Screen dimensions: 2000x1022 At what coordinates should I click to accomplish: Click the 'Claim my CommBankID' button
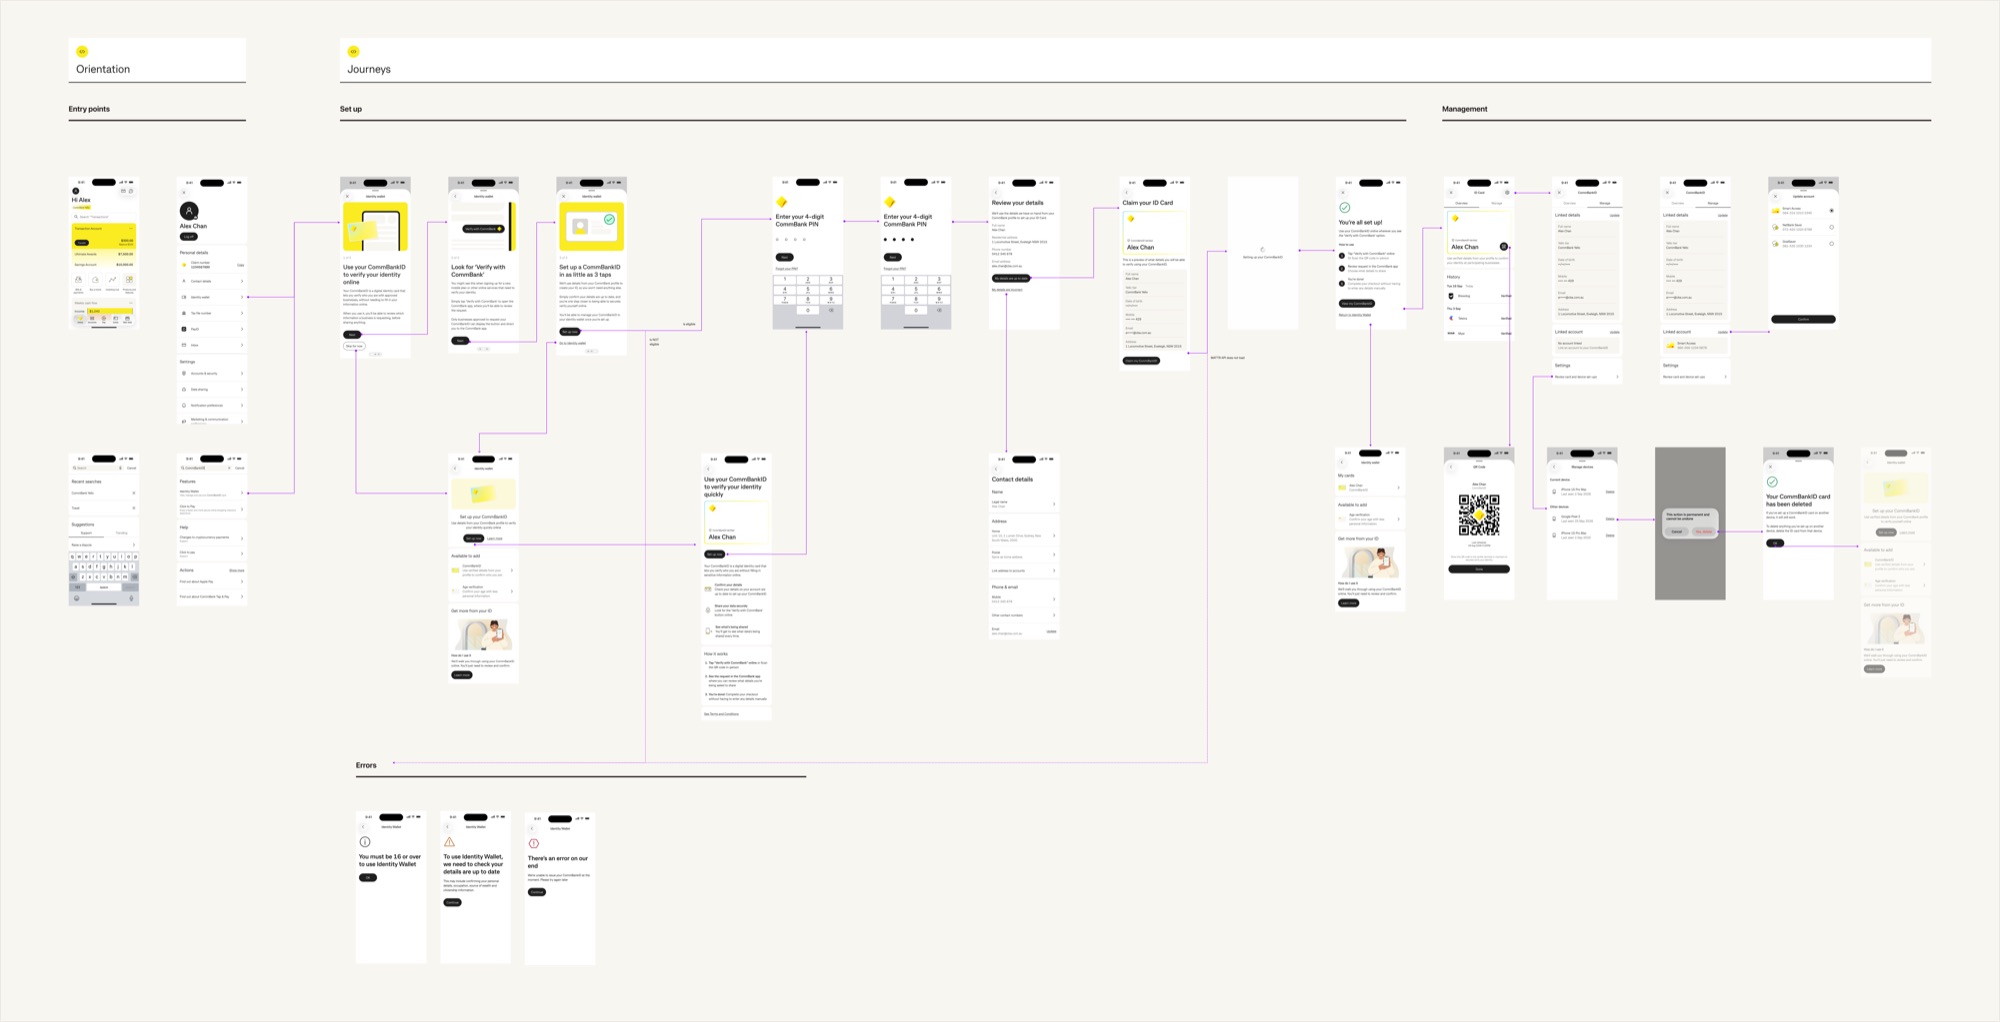[1141, 361]
